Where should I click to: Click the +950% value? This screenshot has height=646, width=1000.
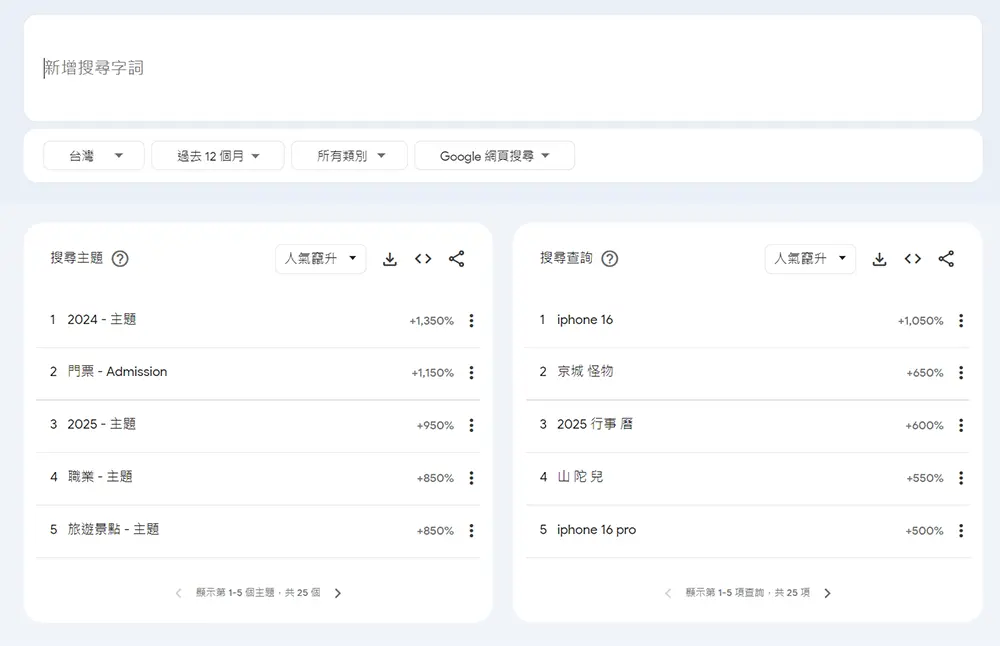436,425
